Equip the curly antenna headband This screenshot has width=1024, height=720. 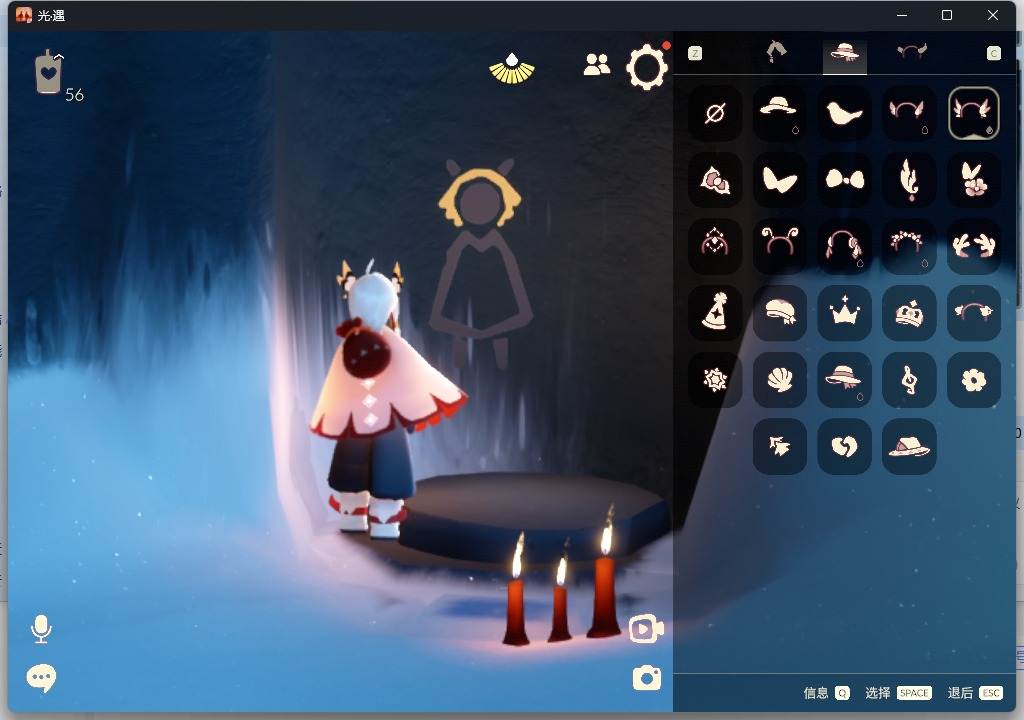point(779,246)
